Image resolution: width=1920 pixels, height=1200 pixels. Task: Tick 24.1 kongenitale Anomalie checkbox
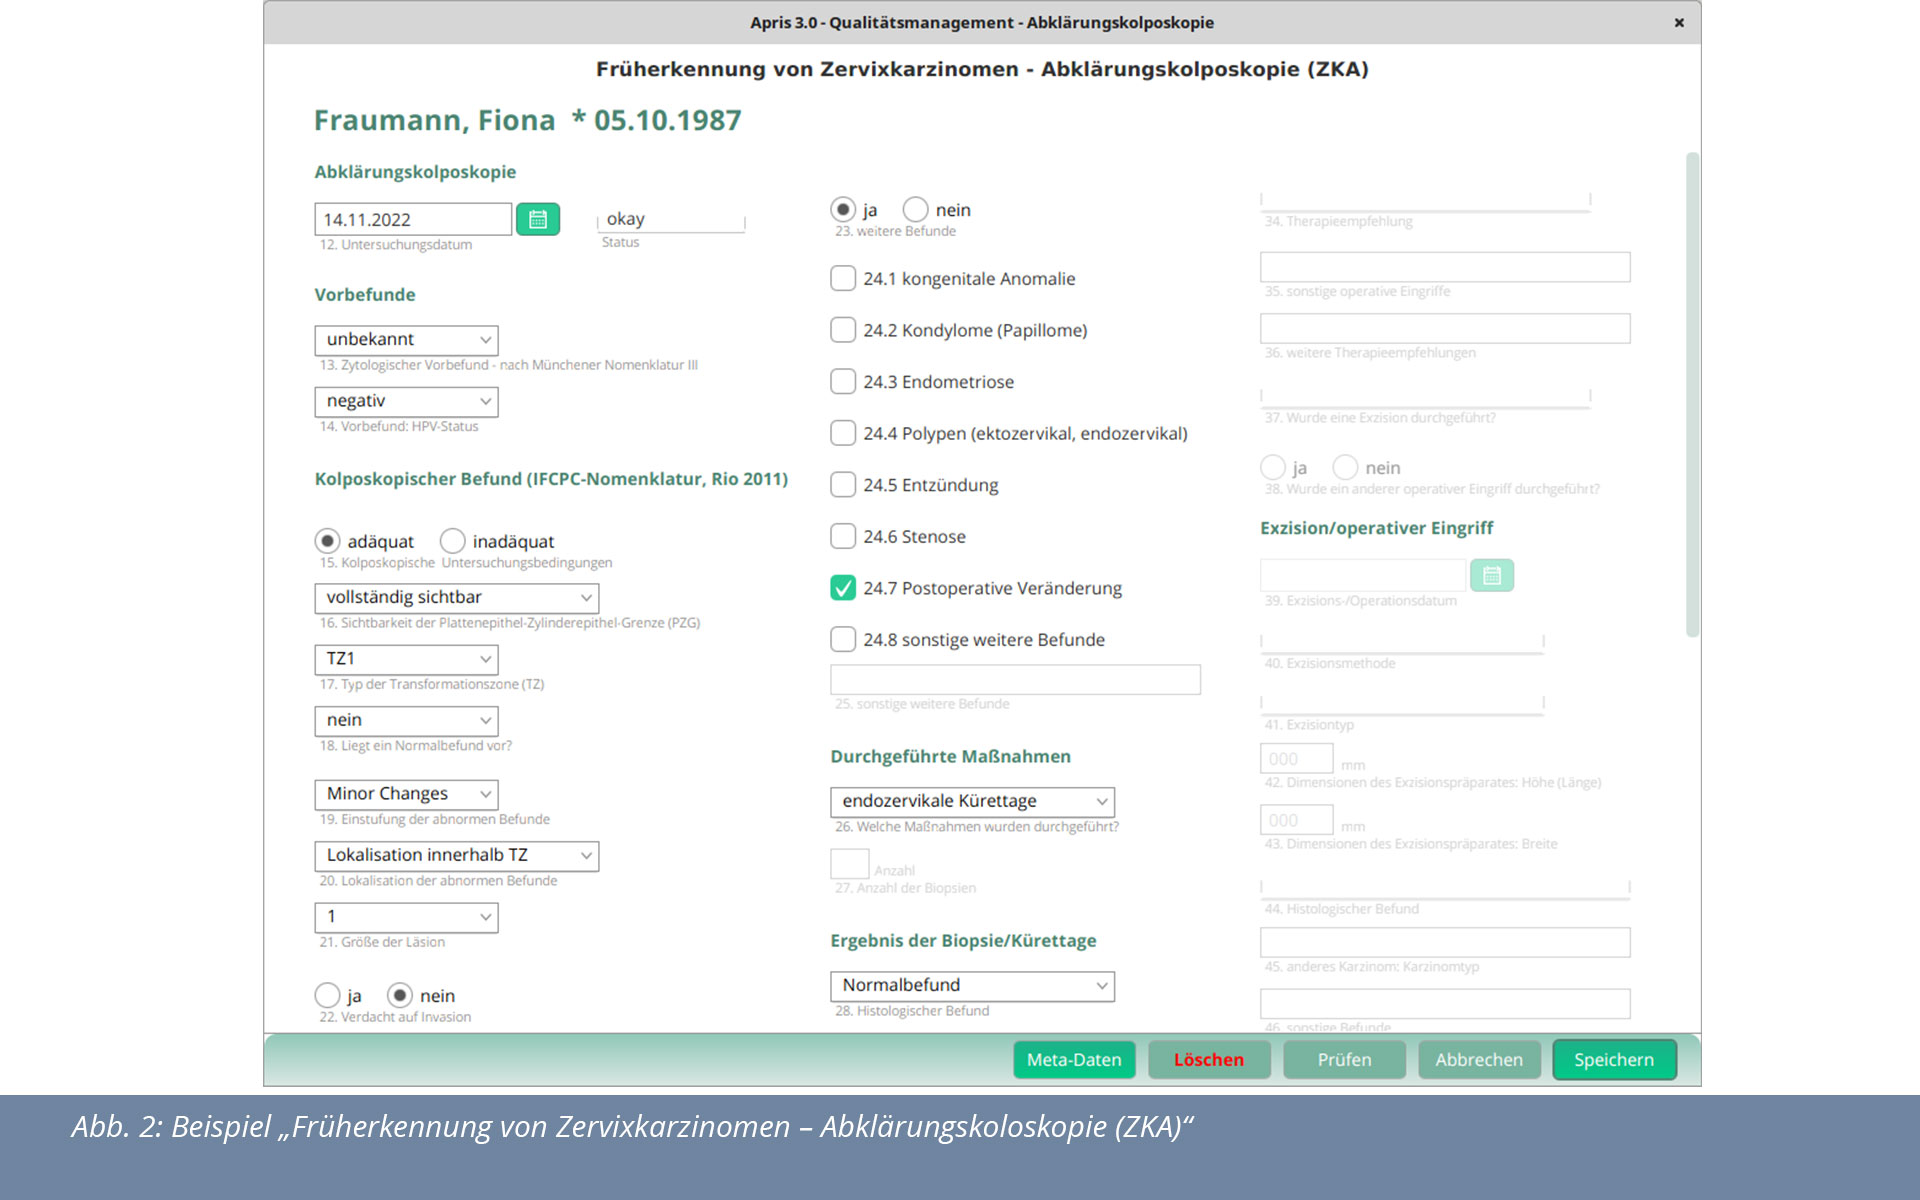click(843, 278)
